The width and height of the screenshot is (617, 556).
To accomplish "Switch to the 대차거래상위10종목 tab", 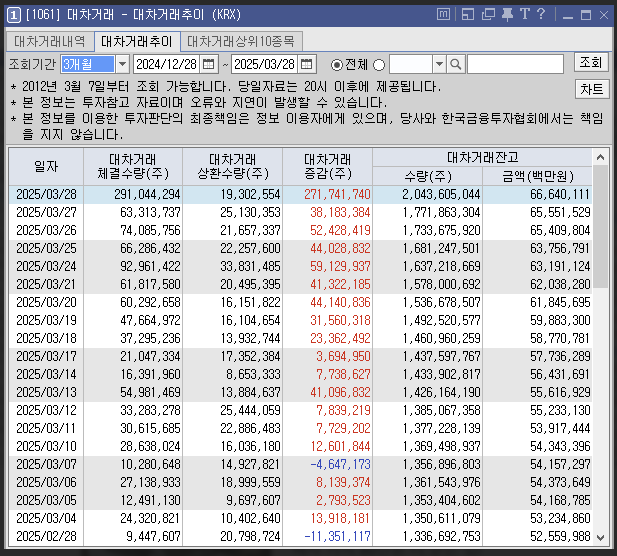I will tap(241, 41).
